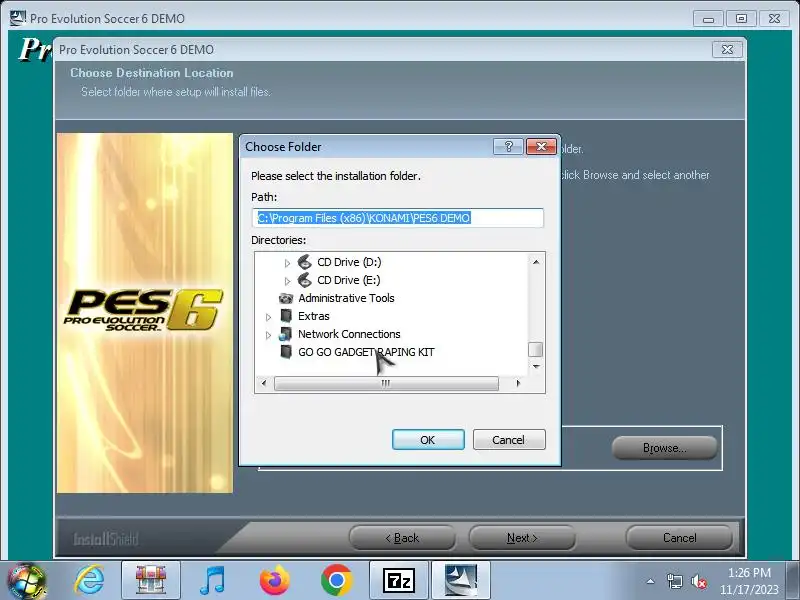Image resolution: width=800 pixels, height=600 pixels.
Task: Switch to the installer taskbar icon
Action: pyautogui.click(x=461, y=581)
